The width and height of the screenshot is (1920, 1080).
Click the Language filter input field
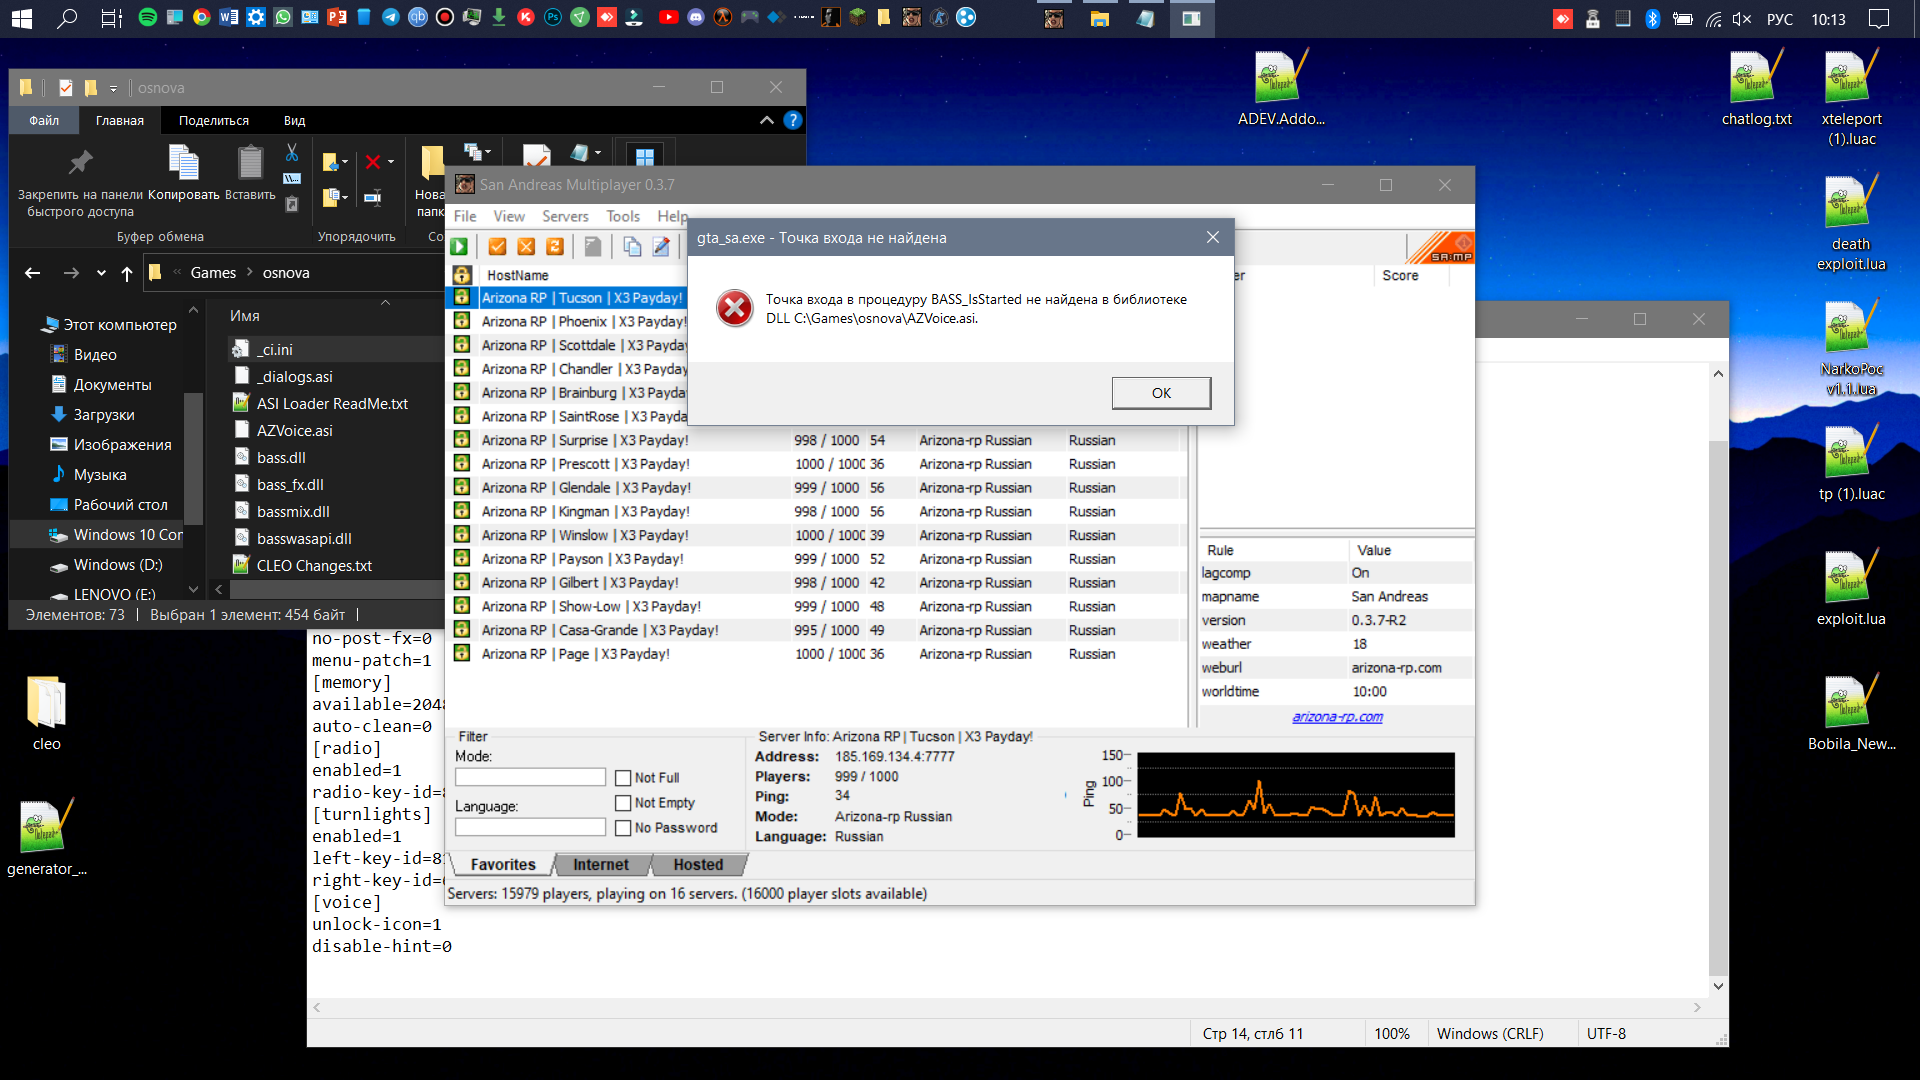coord(530,827)
